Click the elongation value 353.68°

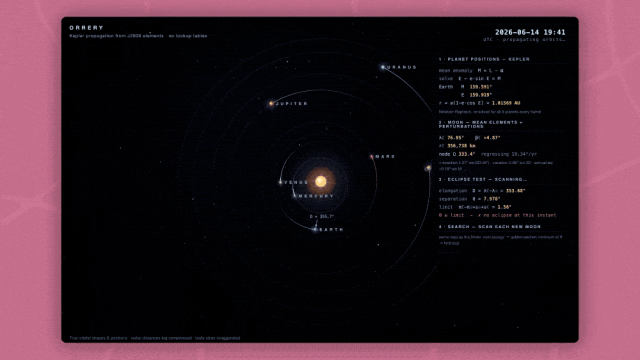pos(516,191)
